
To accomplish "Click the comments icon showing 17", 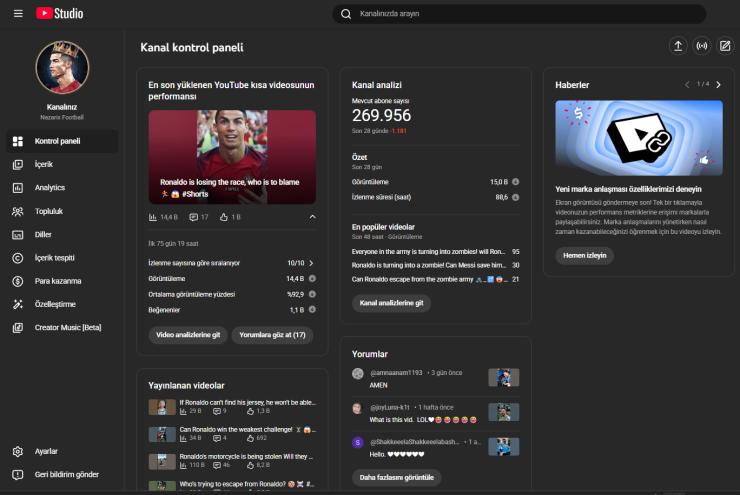I will point(193,217).
